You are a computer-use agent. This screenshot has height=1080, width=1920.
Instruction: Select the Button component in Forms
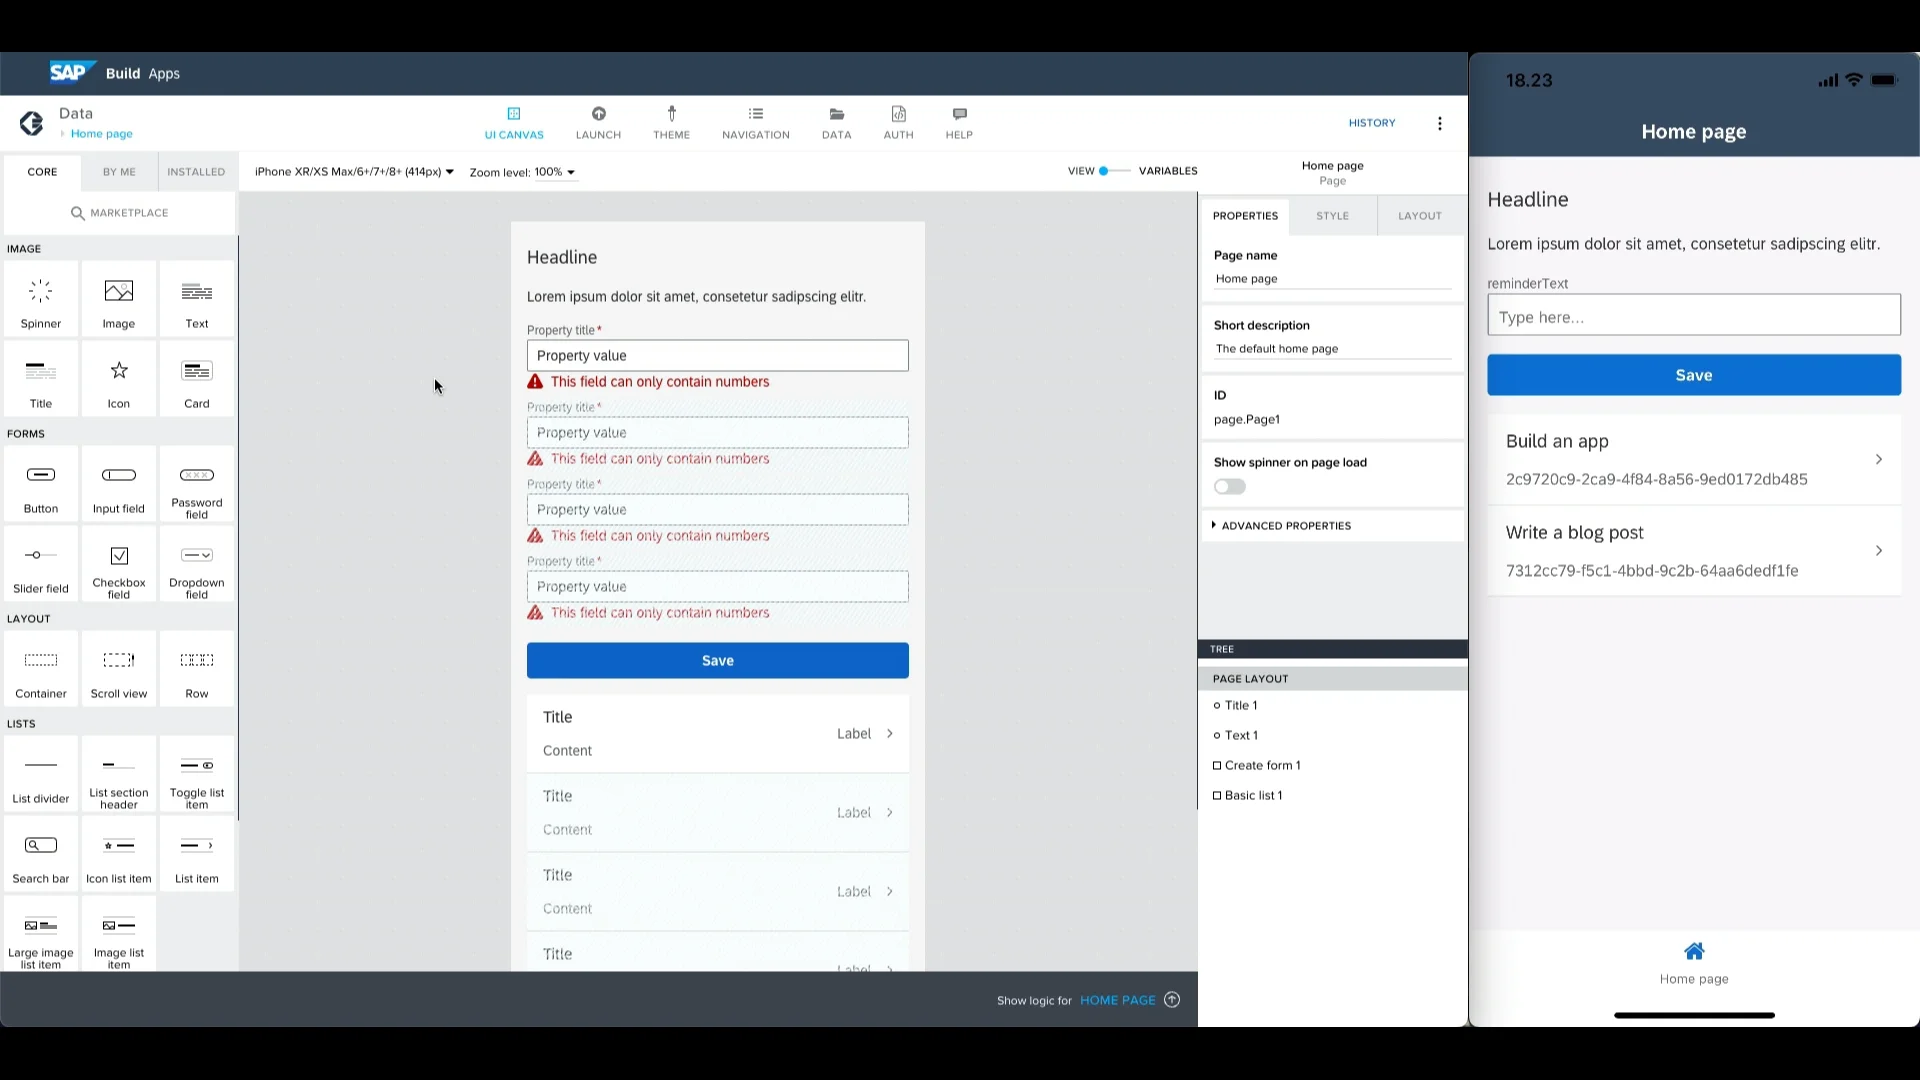(x=40, y=484)
